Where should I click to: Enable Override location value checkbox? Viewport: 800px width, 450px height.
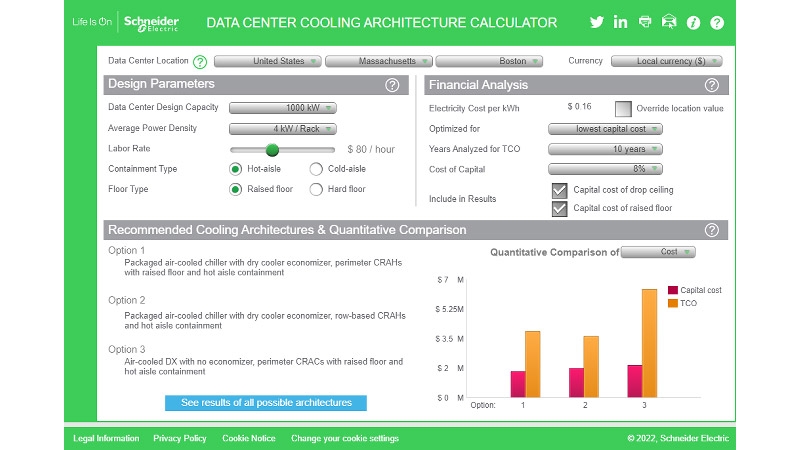click(623, 108)
